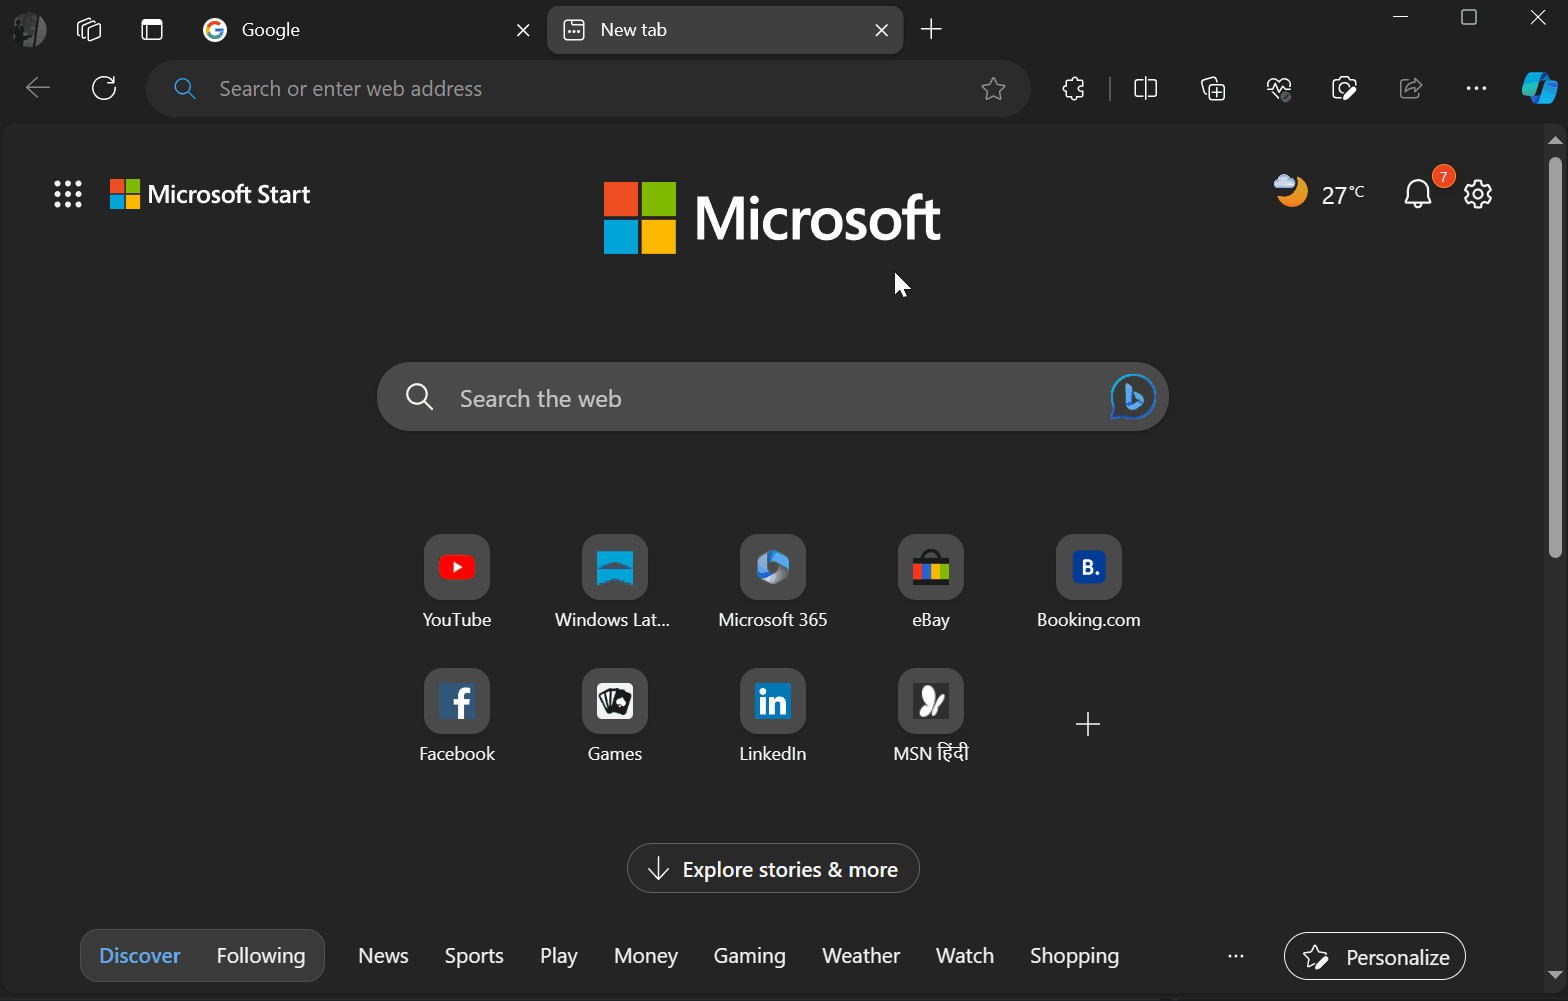Take a screenshot with the toolbar icon
This screenshot has height=1001, width=1568.
tap(1345, 89)
